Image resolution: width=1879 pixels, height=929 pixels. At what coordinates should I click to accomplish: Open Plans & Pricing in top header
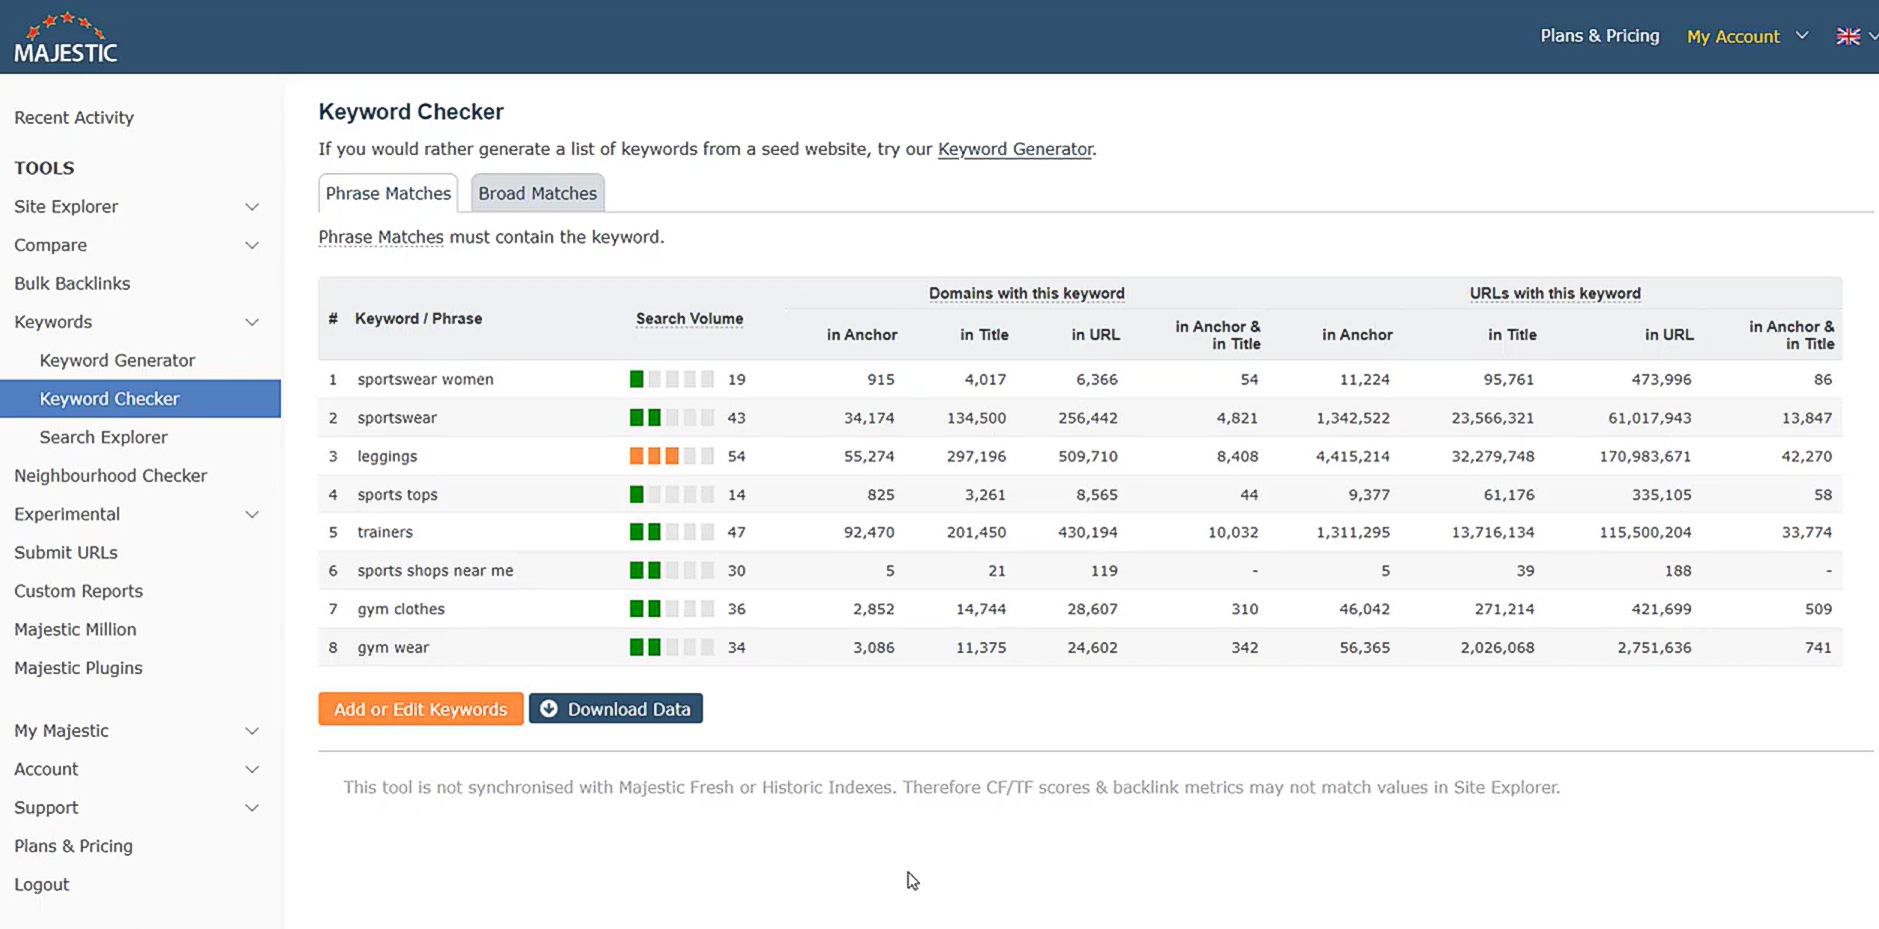(x=1599, y=36)
